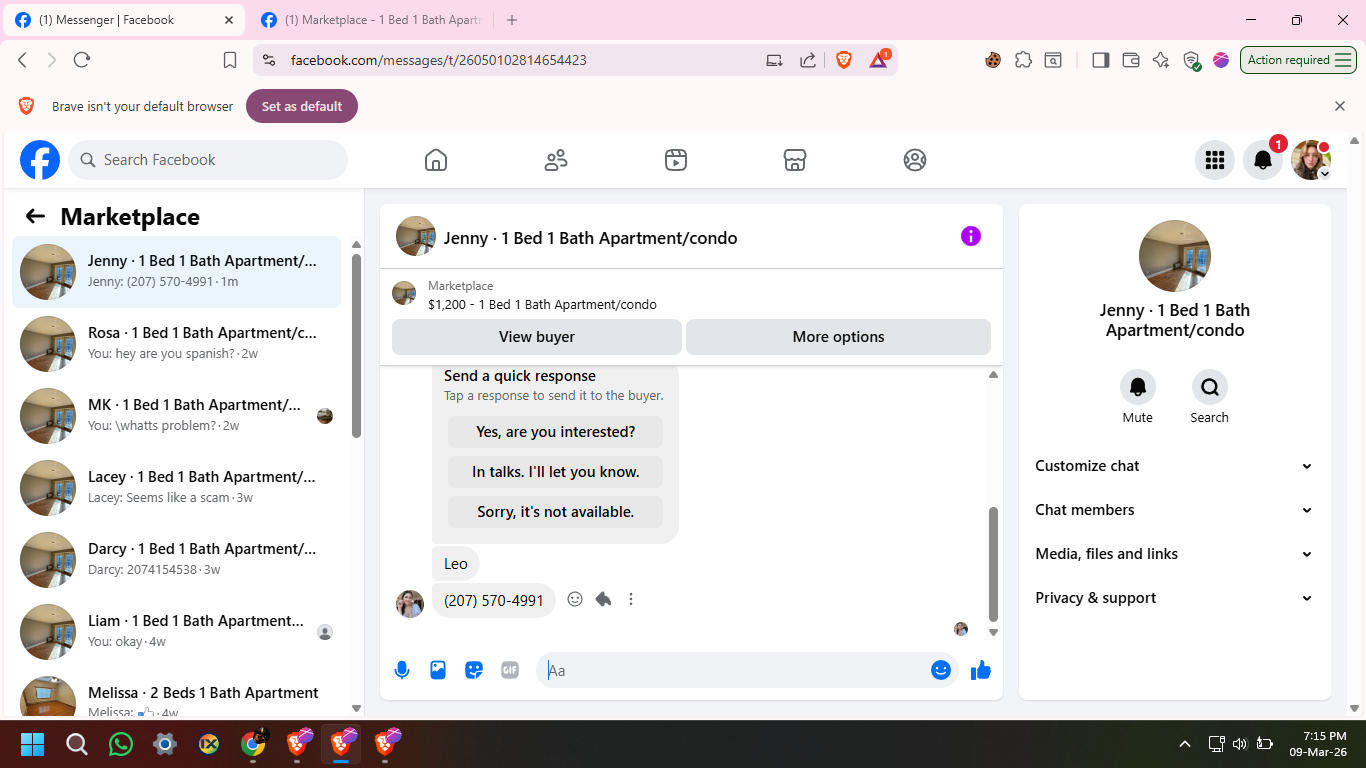Open Brave Wallet icon in toolbar
Viewport: 1366px width, 768px height.
pyautogui.click(x=1131, y=60)
